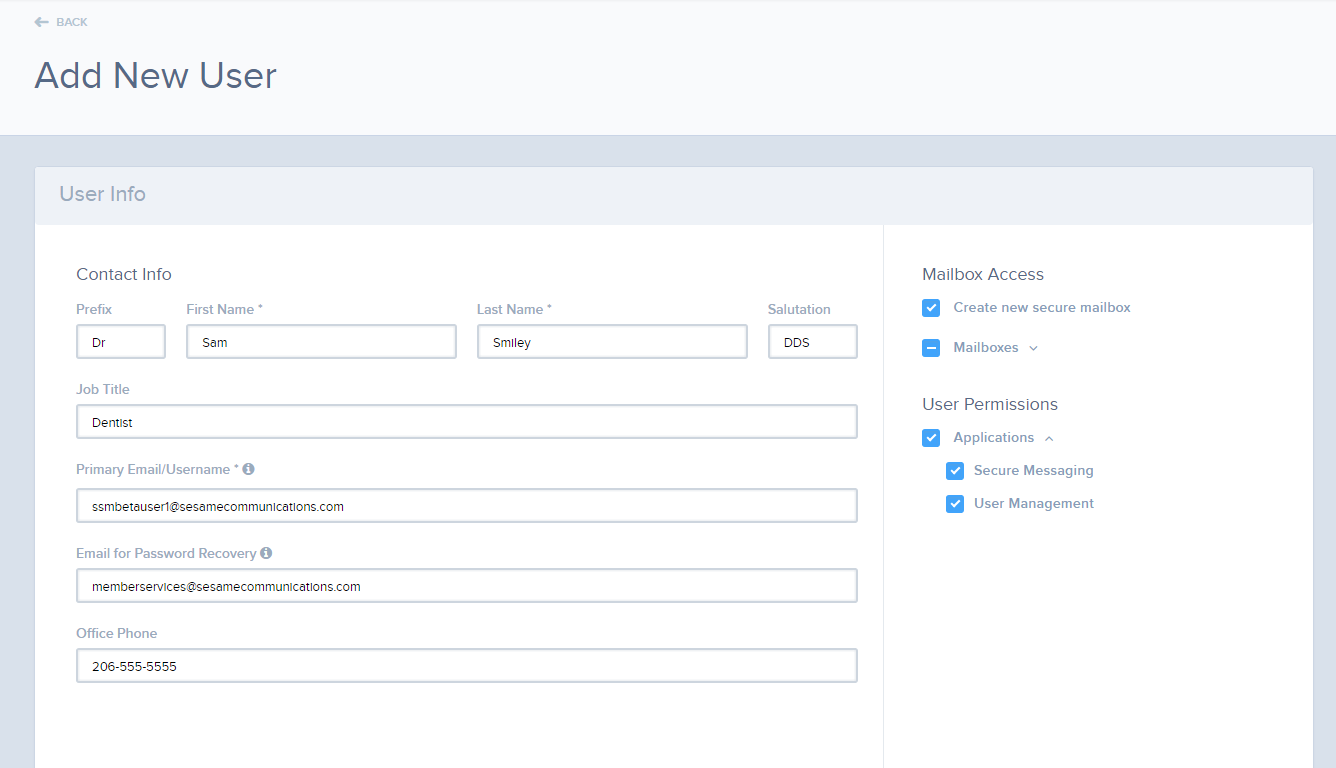
Task: Click the Mailbox Access heading
Action: click(983, 274)
